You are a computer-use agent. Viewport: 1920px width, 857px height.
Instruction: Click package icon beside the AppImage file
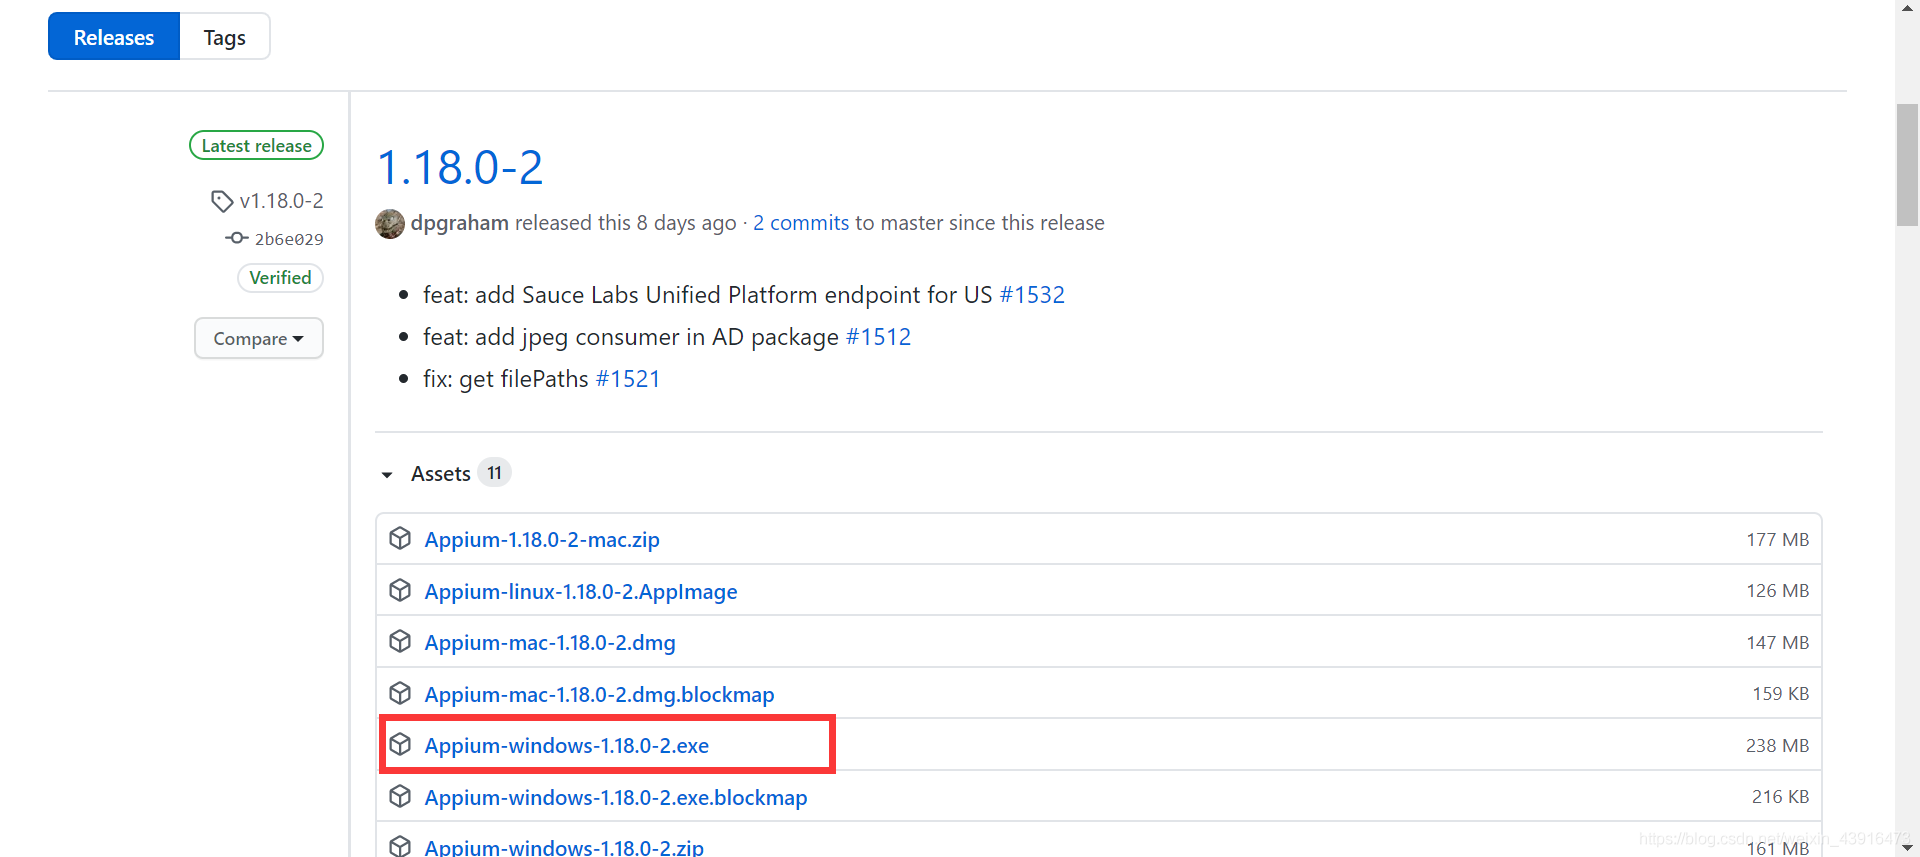(400, 590)
